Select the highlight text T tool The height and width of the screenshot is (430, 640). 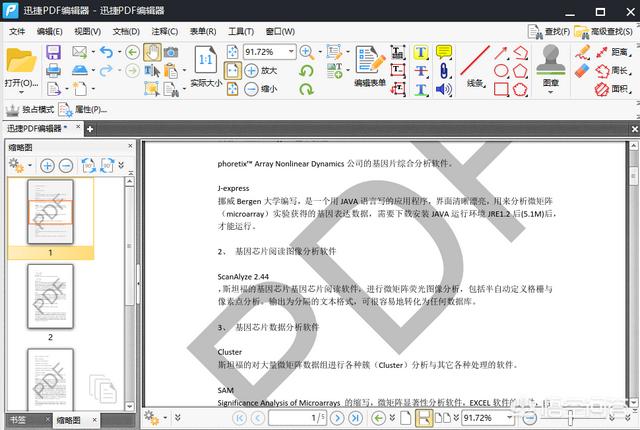point(421,52)
